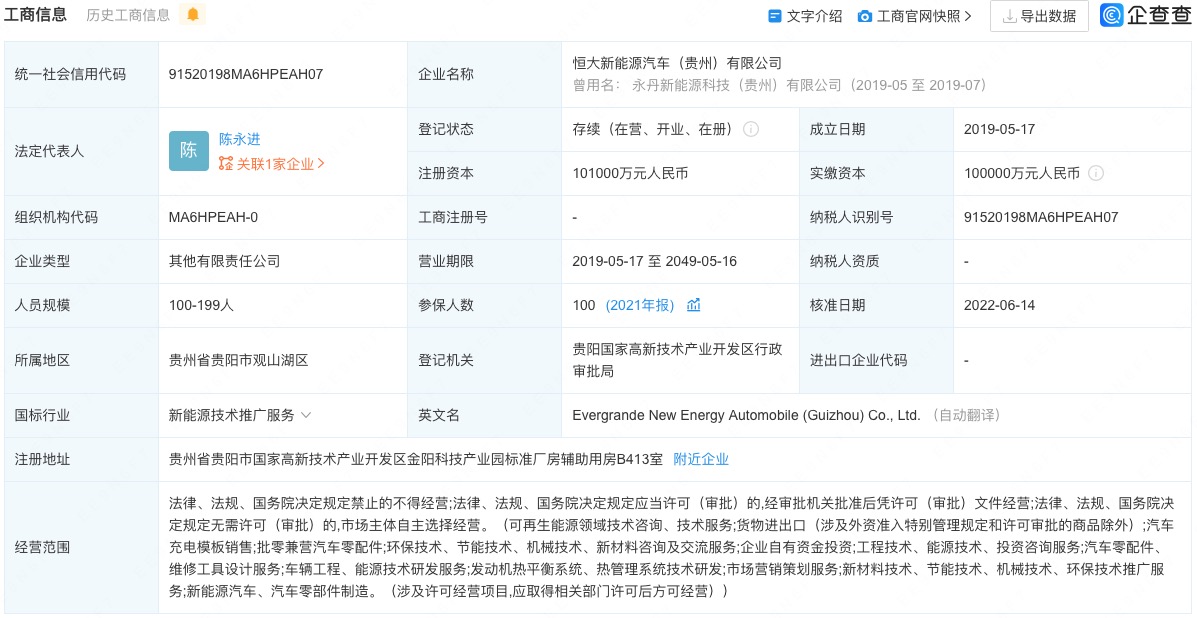The width and height of the screenshot is (1197, 618).
Task: Open the 文字介绍 link
Action: pyautogui.click(x=814, y=16)
